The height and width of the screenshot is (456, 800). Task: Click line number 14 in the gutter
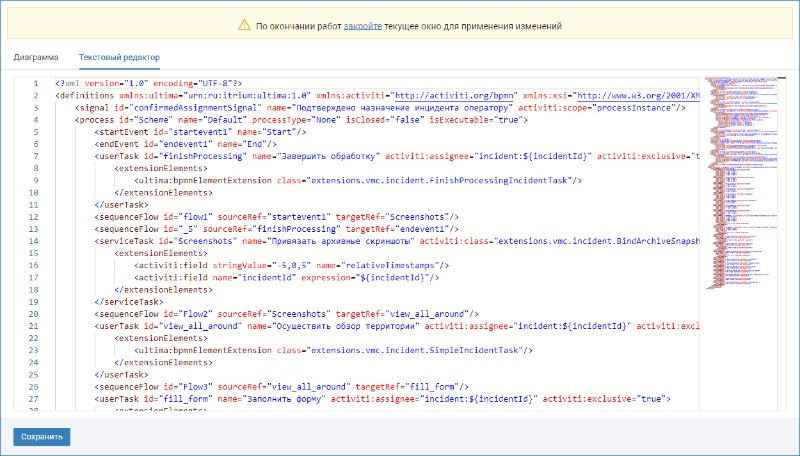pyautogui.click(x=33, y=241)
